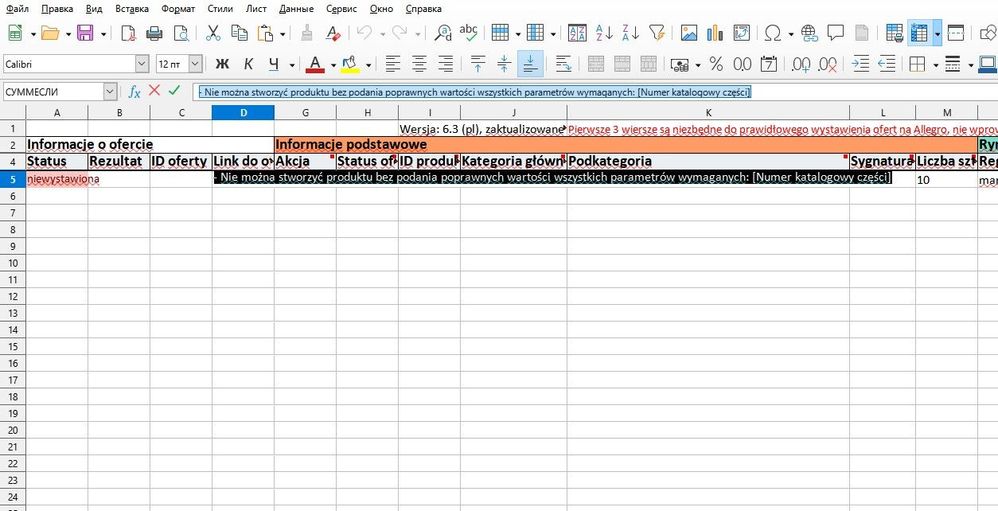Click the AutoFilter funnel icon
This screenshot has width=998, height=511.
coord(656,33)
